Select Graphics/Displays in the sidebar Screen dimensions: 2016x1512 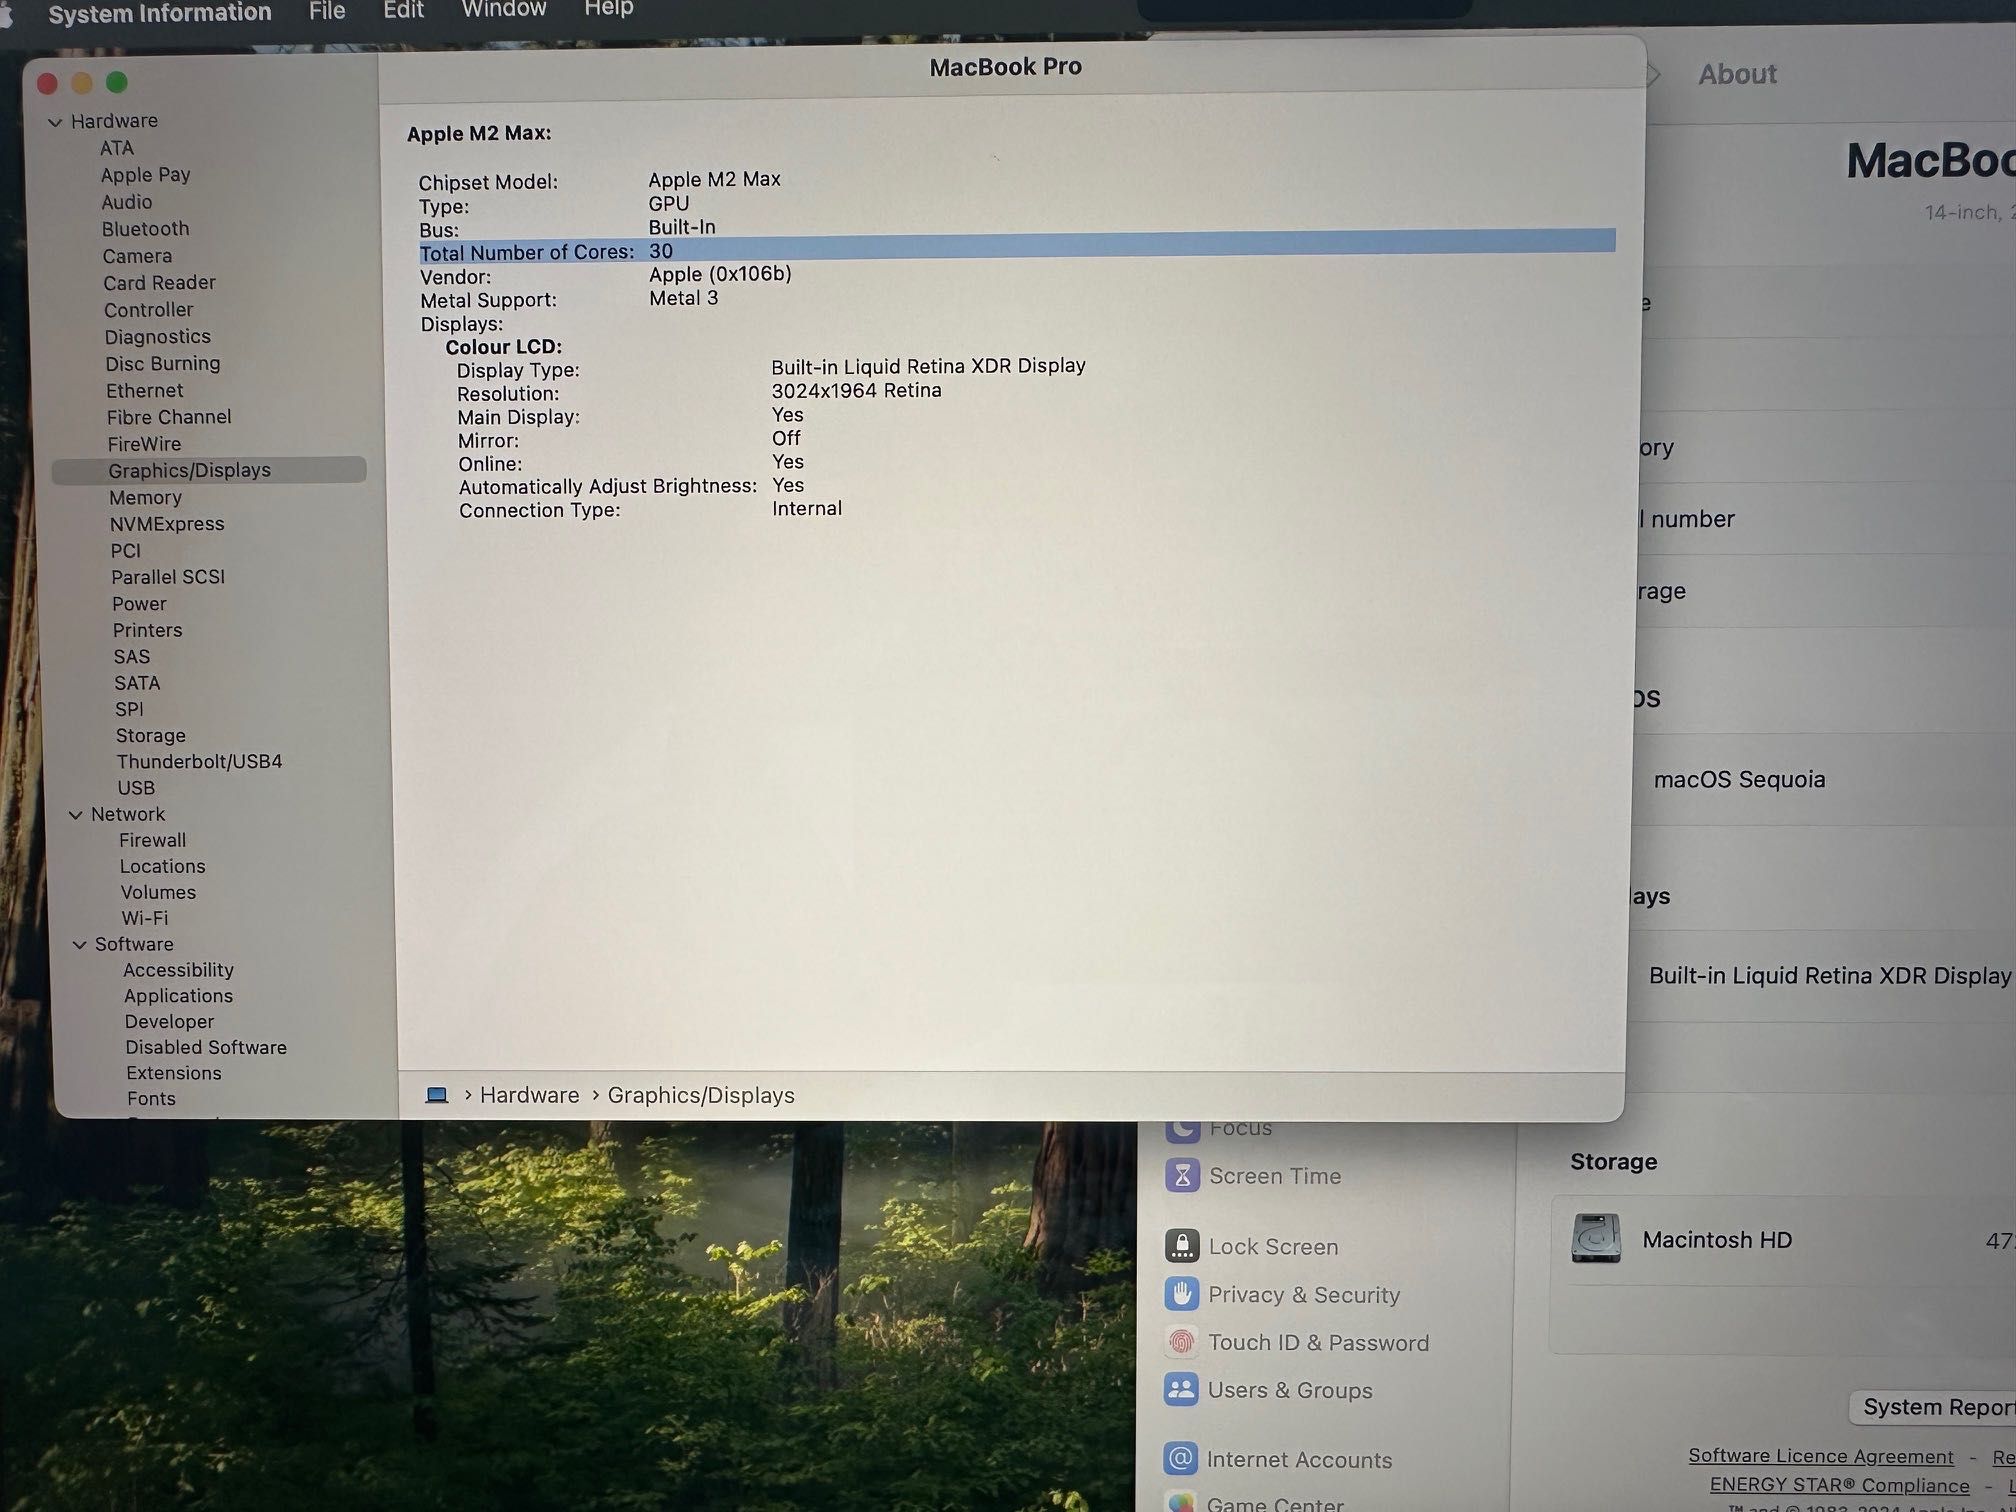point(209,470)
